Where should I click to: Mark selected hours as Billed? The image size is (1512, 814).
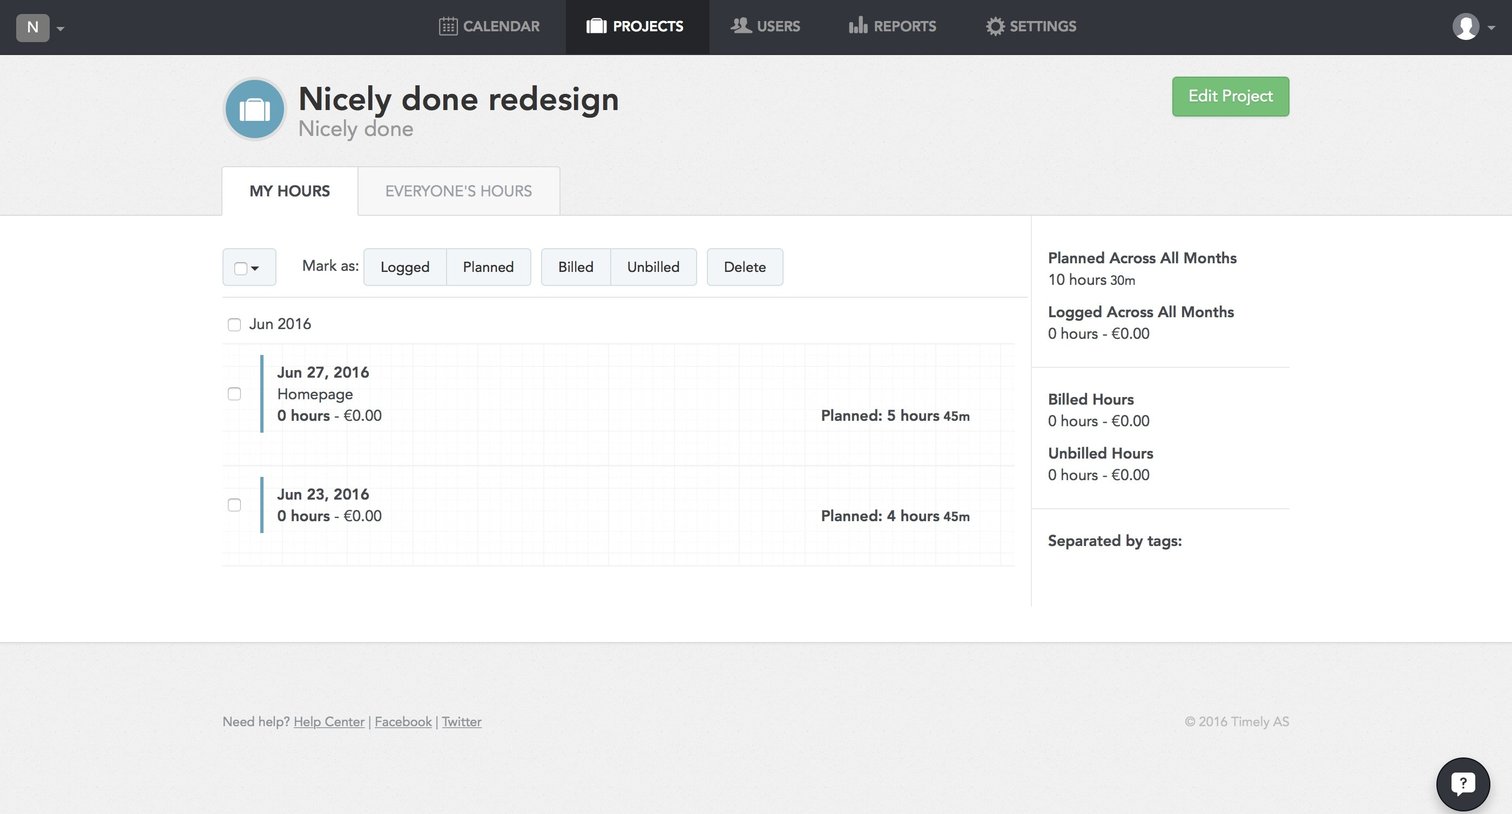tap(576, 267)
